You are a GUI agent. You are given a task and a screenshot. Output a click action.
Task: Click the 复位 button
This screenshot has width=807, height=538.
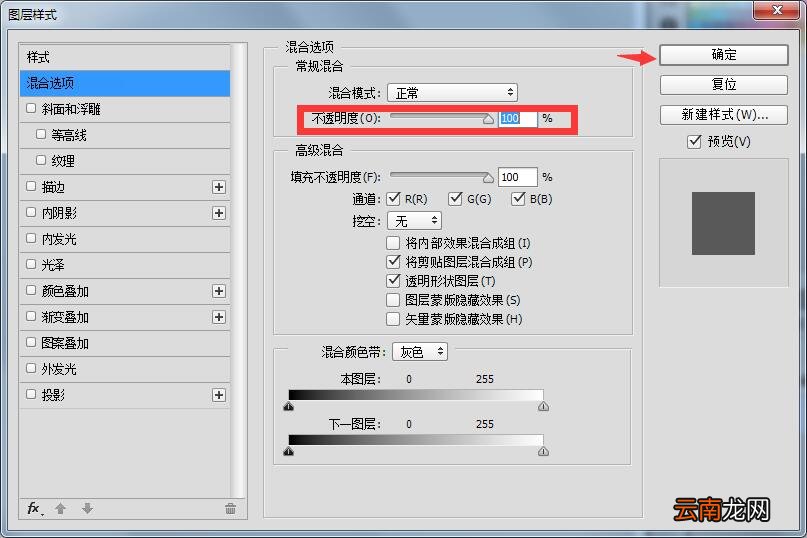(724, 84)
